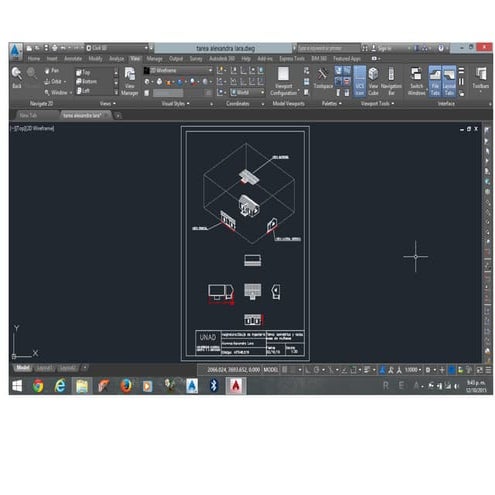Open the Civil 3D workspace dropdown
Image resolution: width=495 pixels, height=495 pixels.
click(x=117, y=48)
